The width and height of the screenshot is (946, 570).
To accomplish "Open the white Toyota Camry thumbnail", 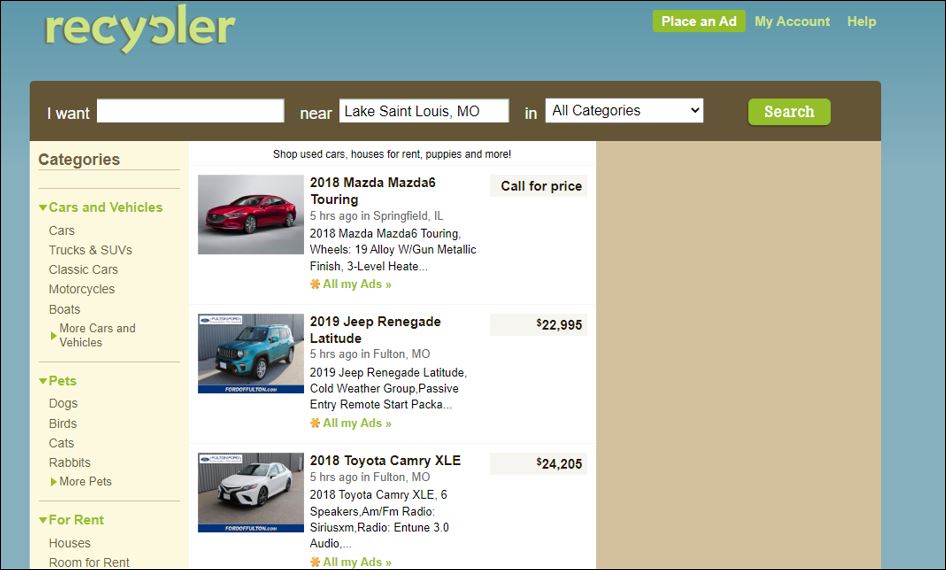I will pos(251,493).
